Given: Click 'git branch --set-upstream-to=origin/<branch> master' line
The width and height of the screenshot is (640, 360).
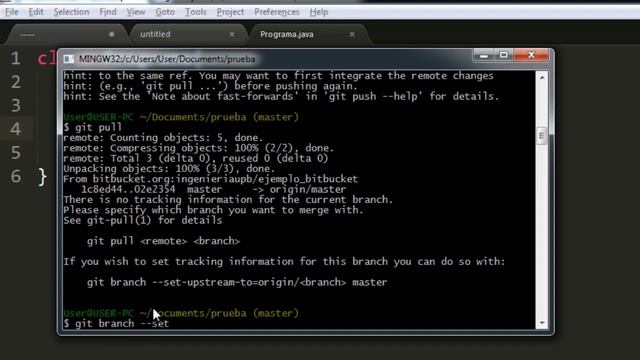Looking at the screenshot, I should click(237, 282).
